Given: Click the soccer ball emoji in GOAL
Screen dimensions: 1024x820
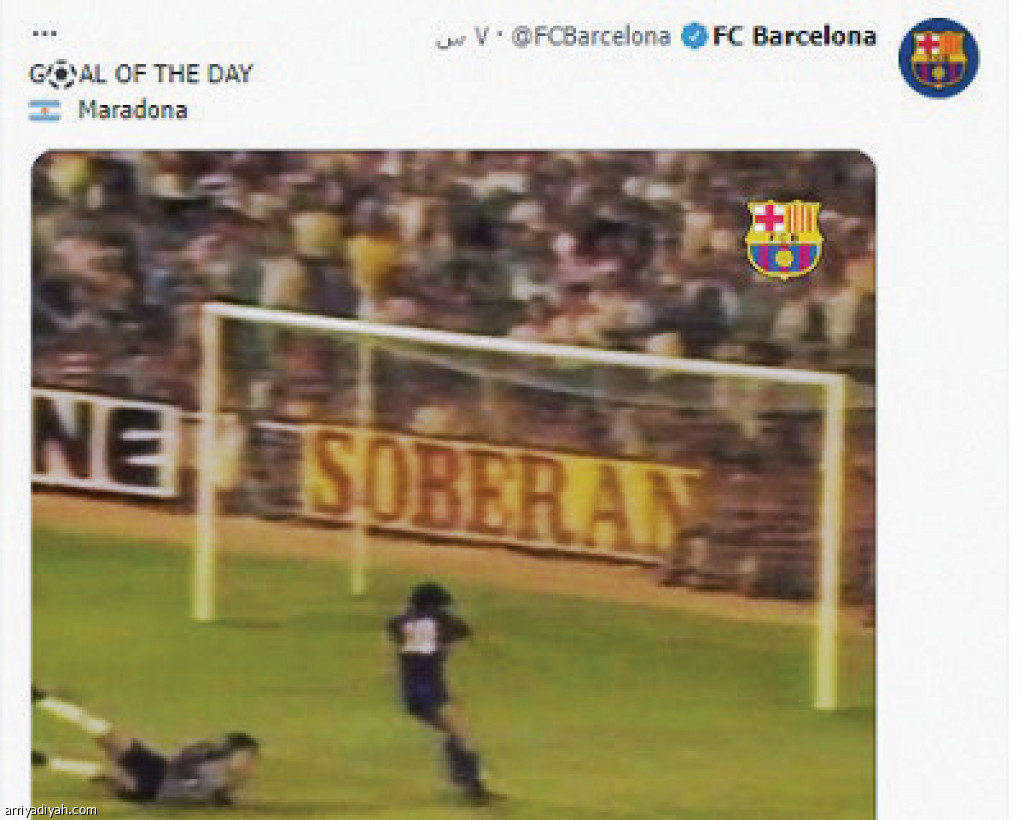Looking at the screenshot, I should pyautogui.click(x=61, y=74).
